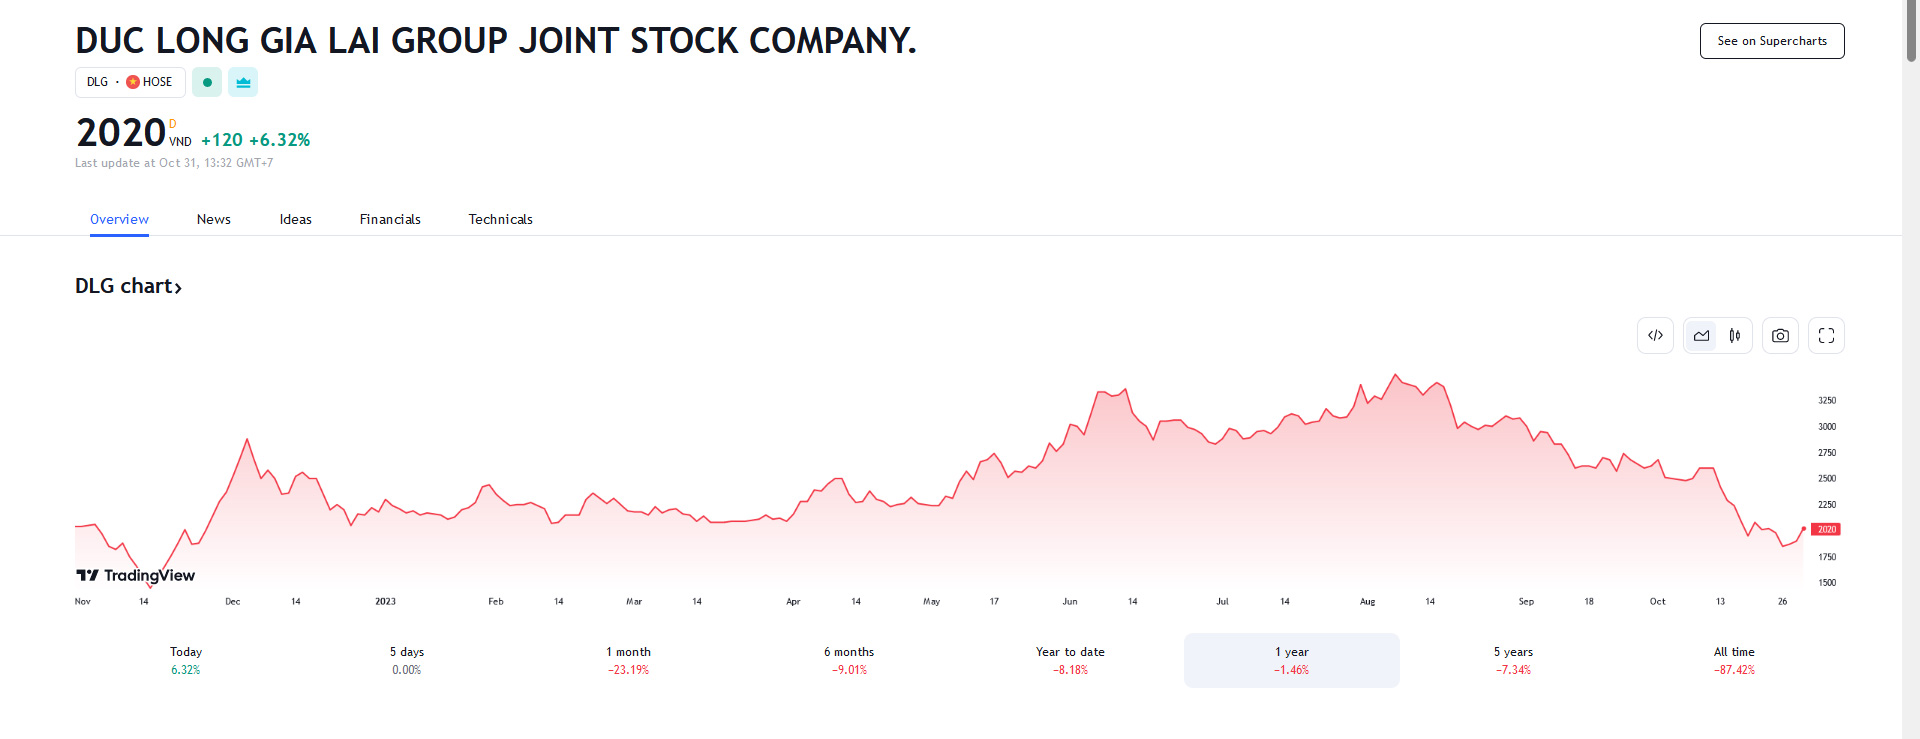Click the Aug peak on the price chart

click(x=1396, y=375)
